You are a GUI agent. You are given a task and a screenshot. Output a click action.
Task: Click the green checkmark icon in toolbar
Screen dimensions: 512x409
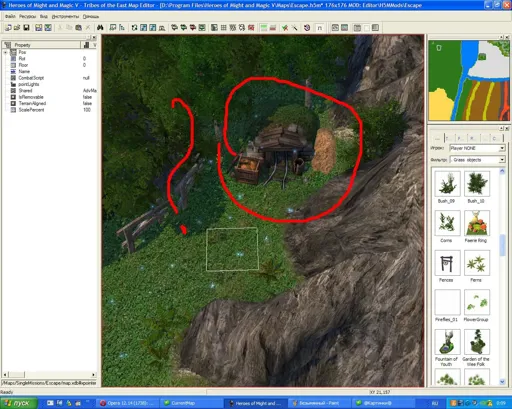pos(285,28)
